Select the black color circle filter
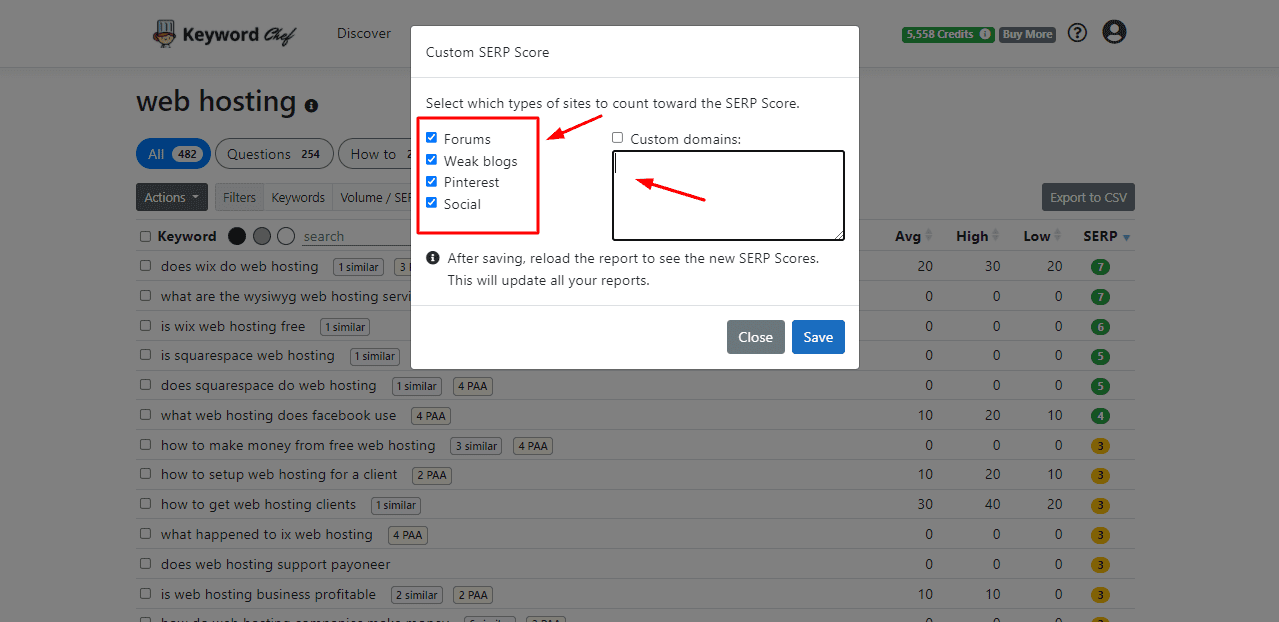 click(237, 236)
